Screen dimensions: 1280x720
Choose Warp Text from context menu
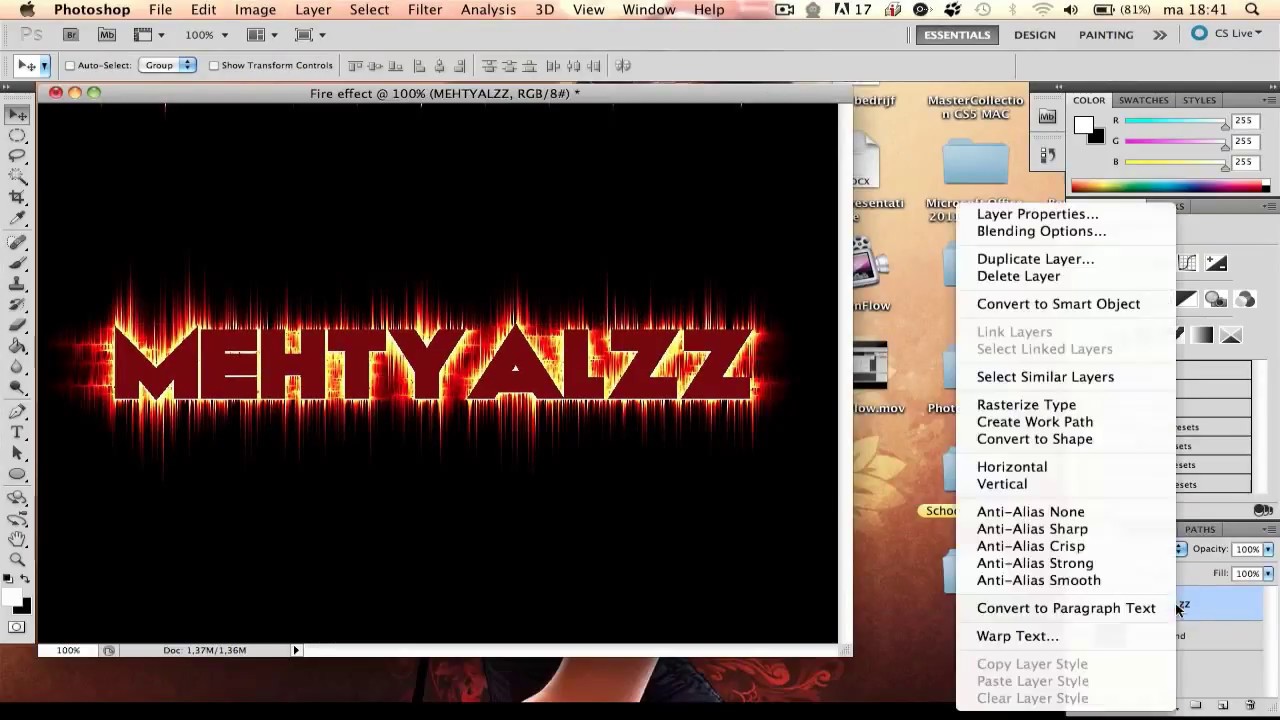pos(1017,636)
